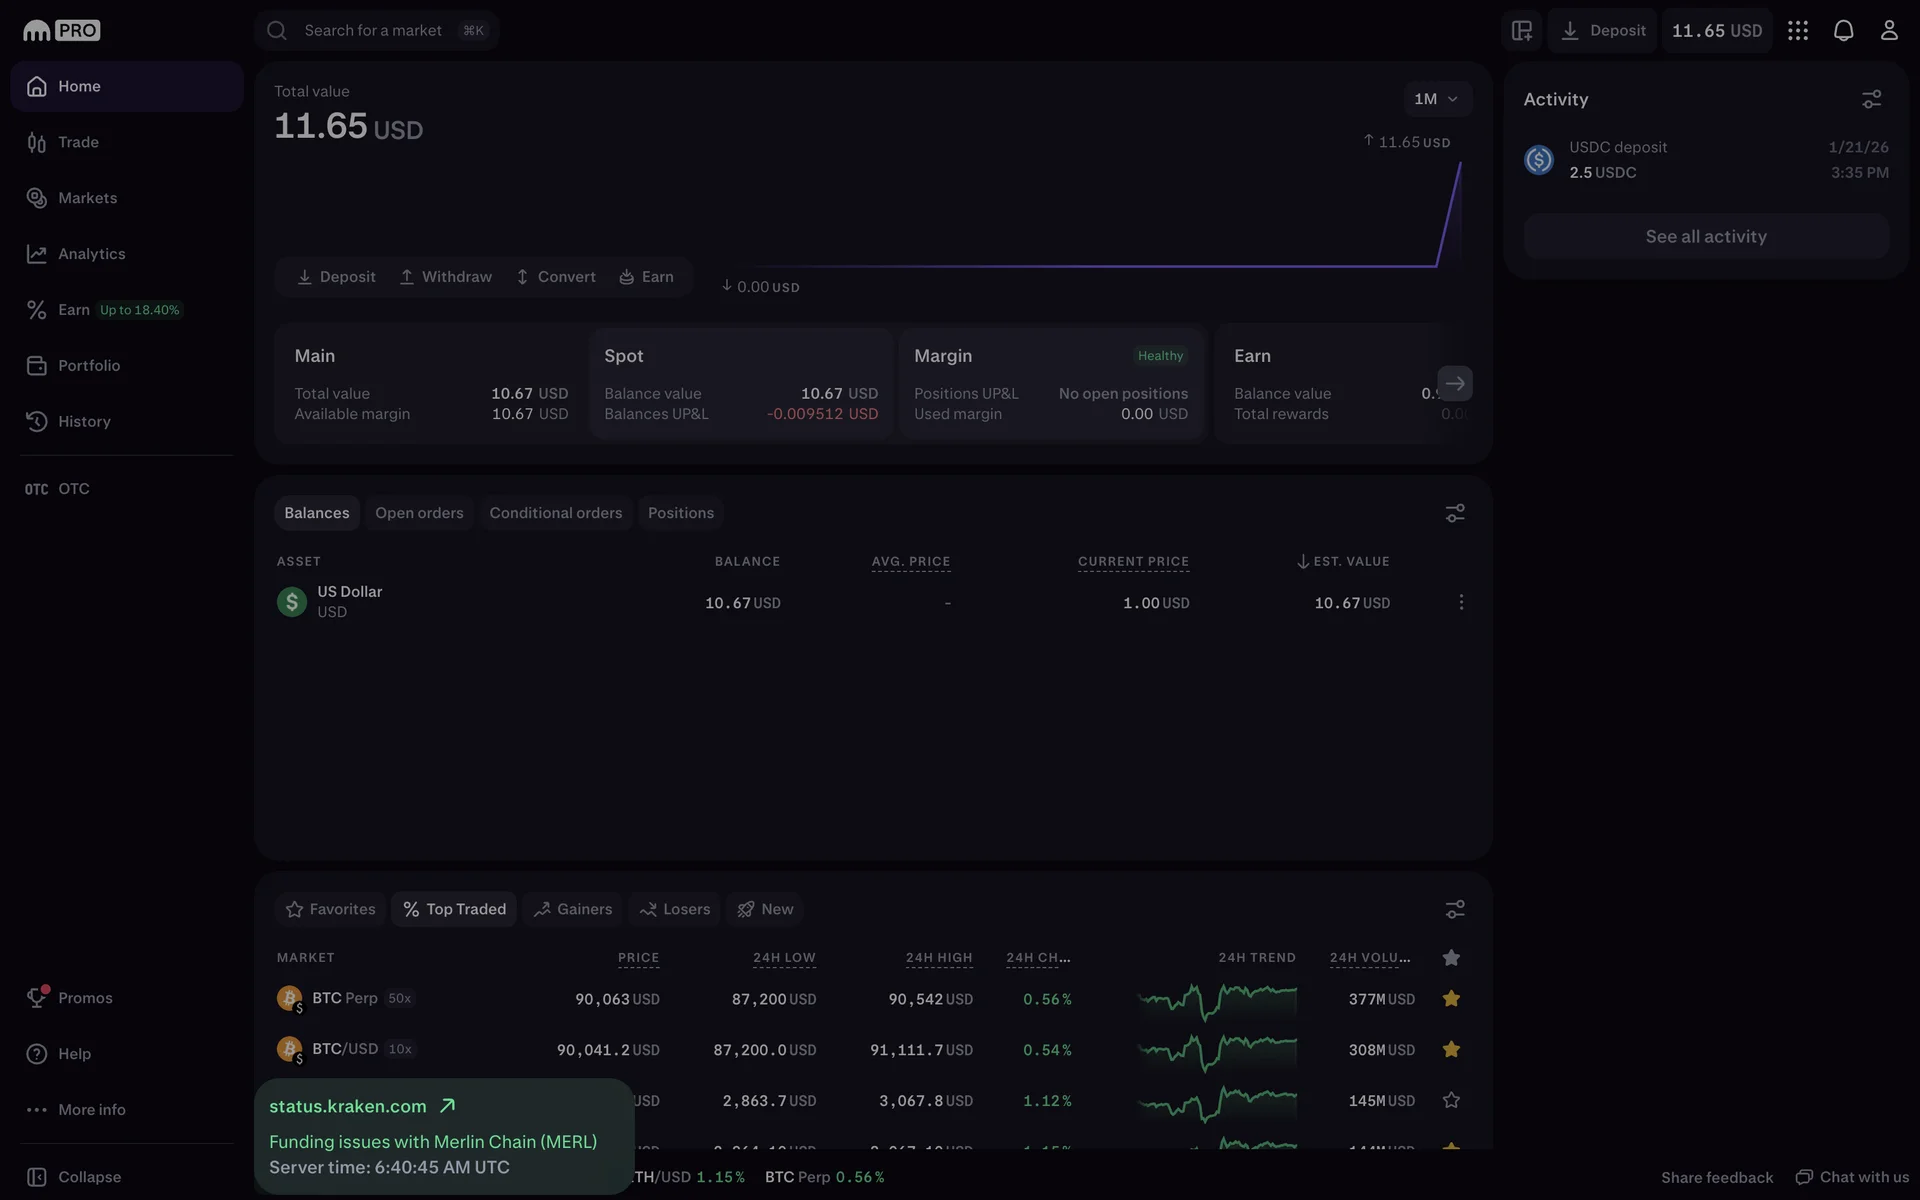The width and height of the screenshot is (1920, 1200).
Task: Open the user account icon
Action: (1888, 31)
